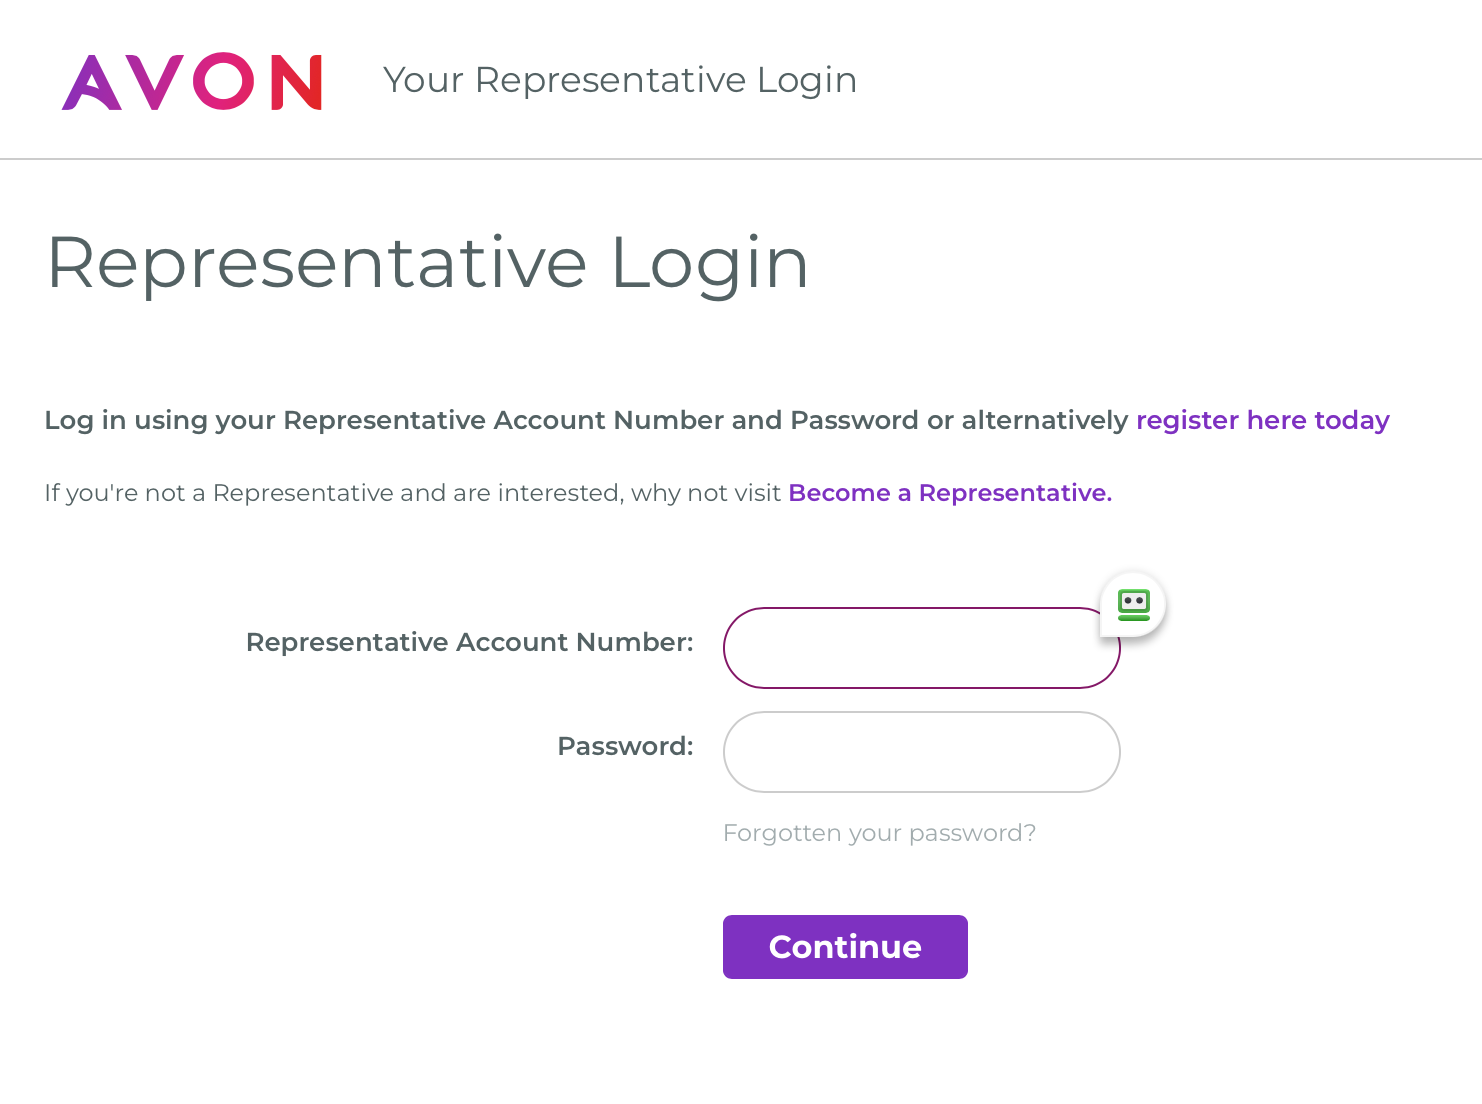Click the registration link after 'alternatively'
Viewport: 1482px width, 1104px height.
tap(1262, 420)
